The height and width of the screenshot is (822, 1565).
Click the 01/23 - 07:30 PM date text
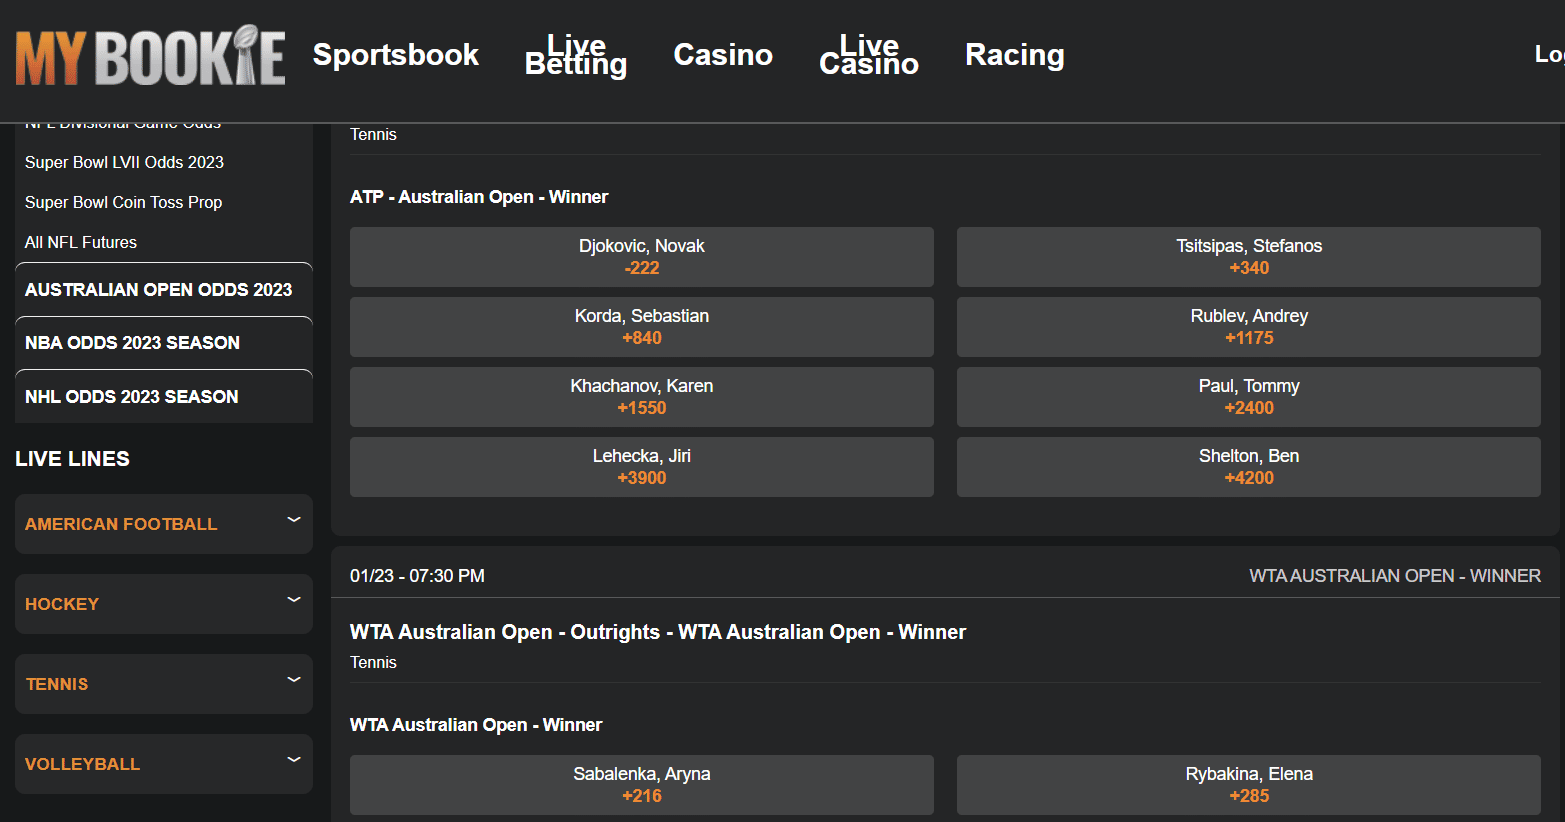pos(417,576)
